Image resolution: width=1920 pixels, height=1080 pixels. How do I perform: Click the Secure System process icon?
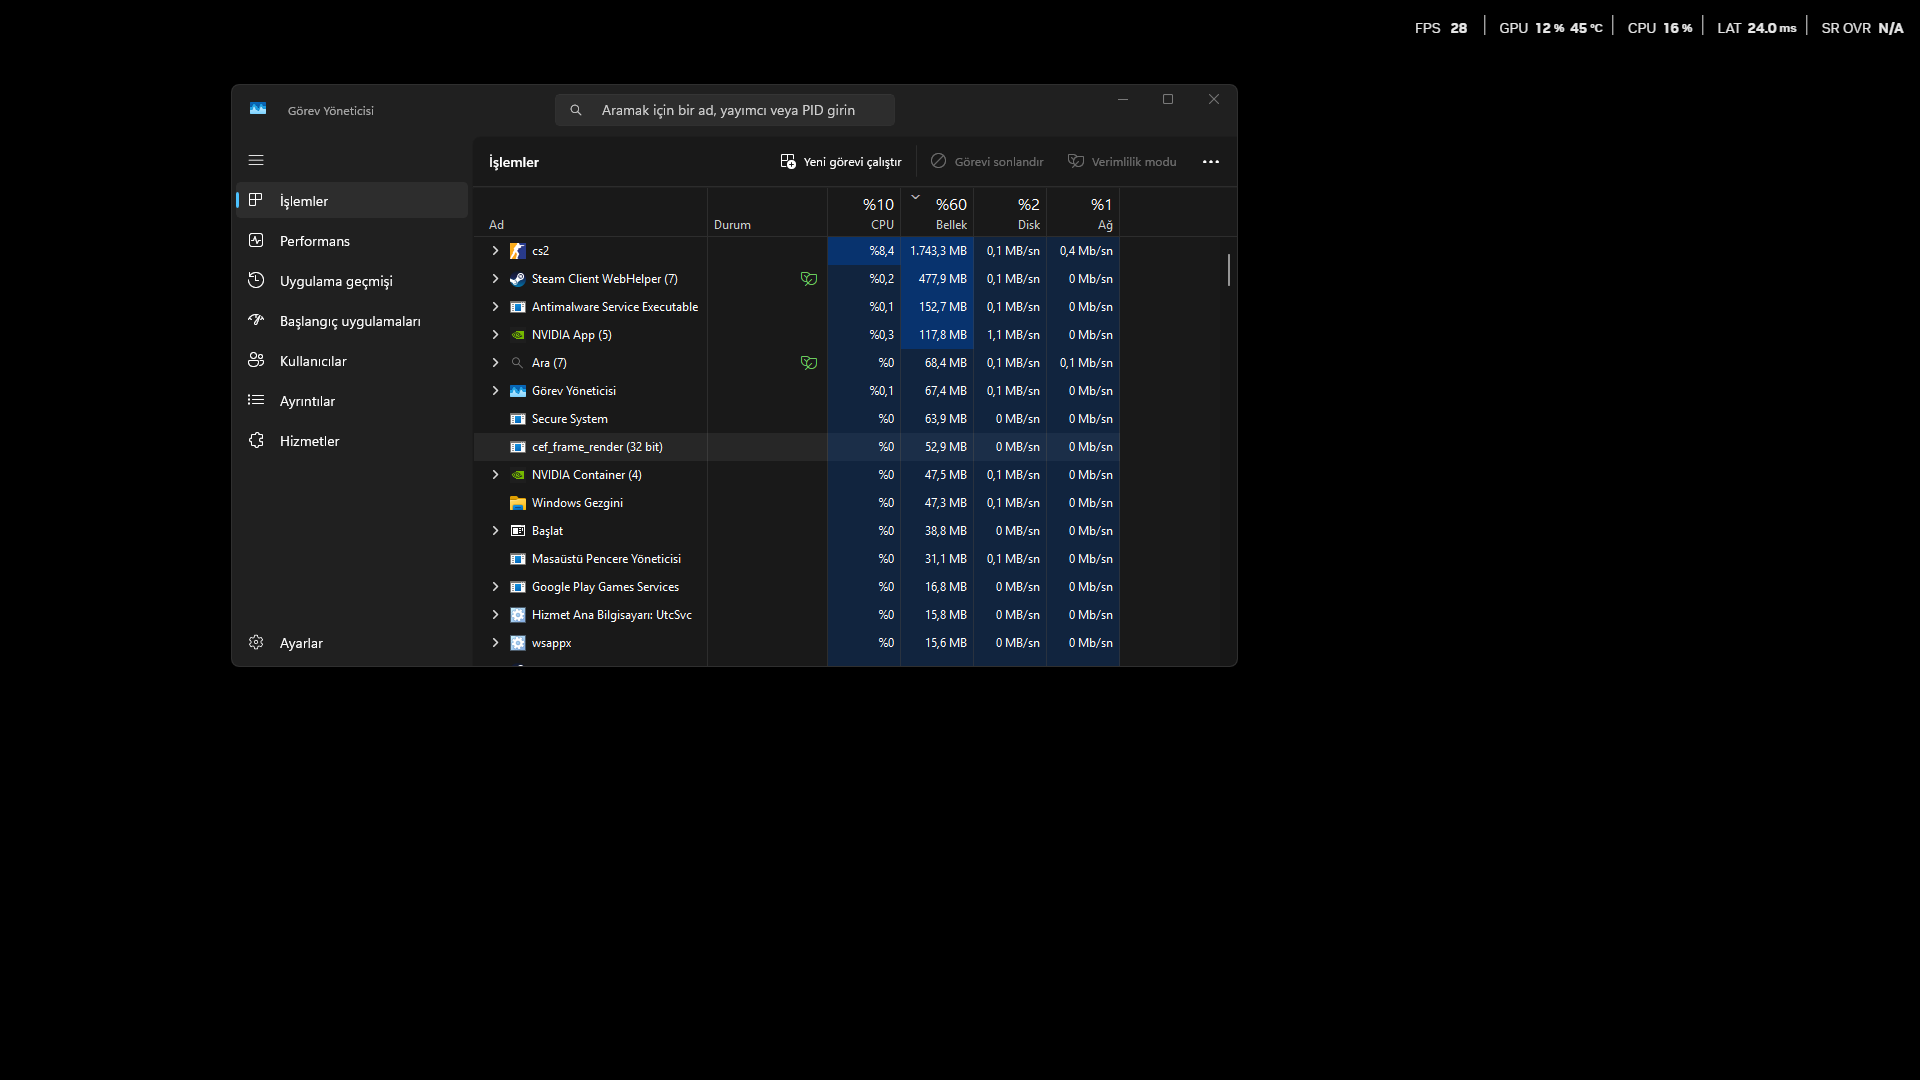[517, 419]
